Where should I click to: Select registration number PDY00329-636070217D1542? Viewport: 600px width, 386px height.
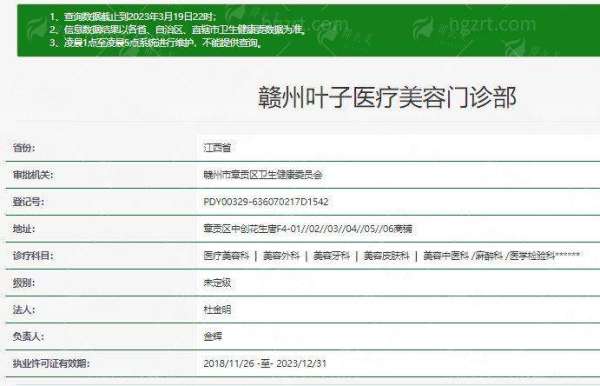[x=266, y=202]
